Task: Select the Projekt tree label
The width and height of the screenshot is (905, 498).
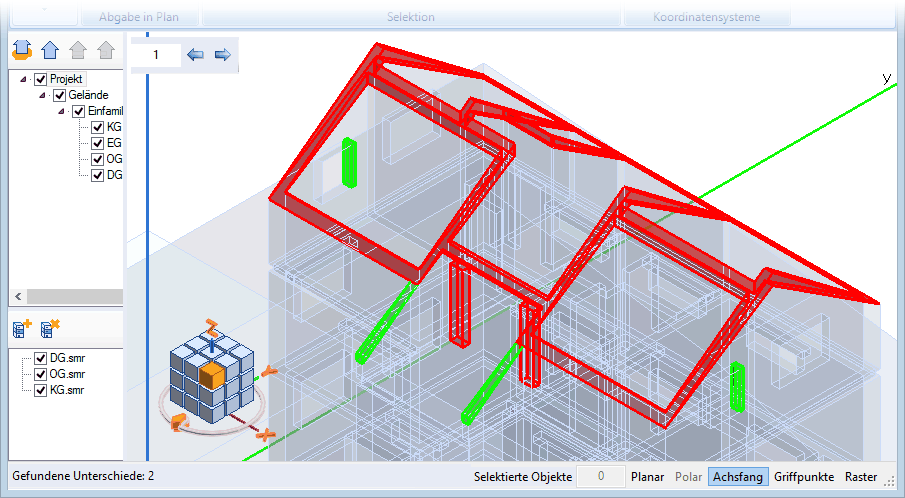Action: click(x=66, y=79)
